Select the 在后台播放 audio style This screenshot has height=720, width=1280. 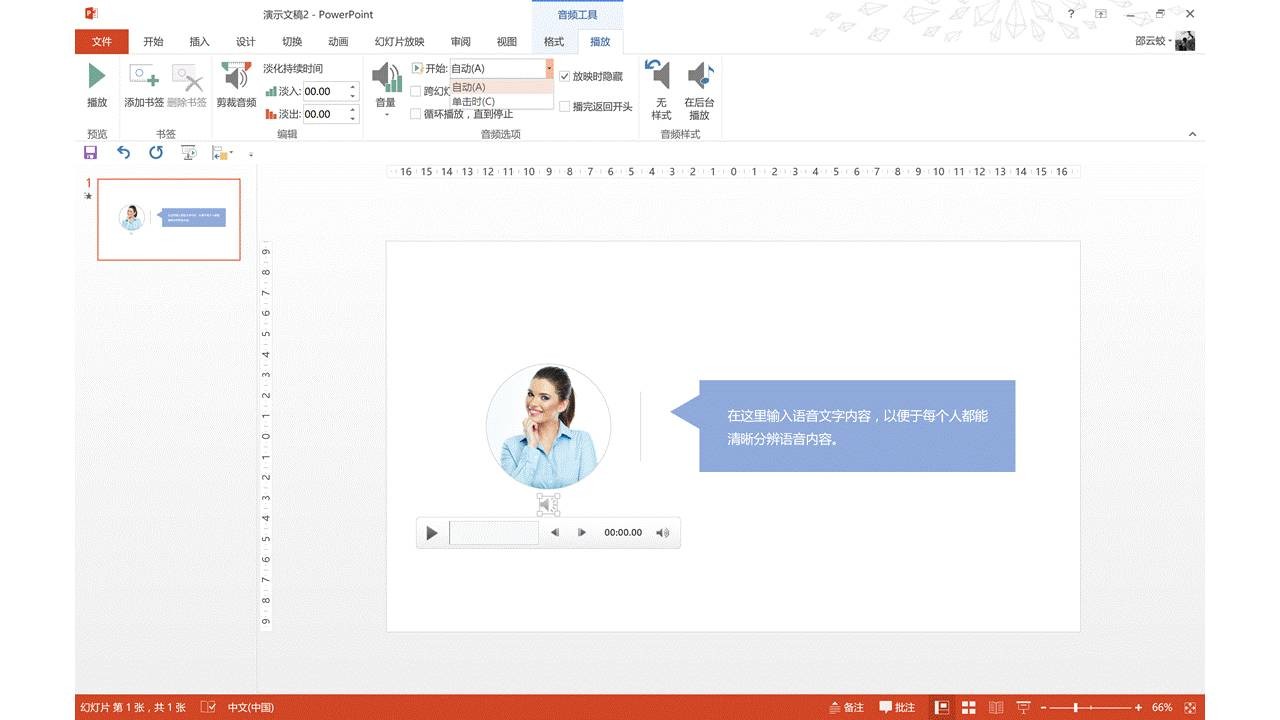(699, 77)
